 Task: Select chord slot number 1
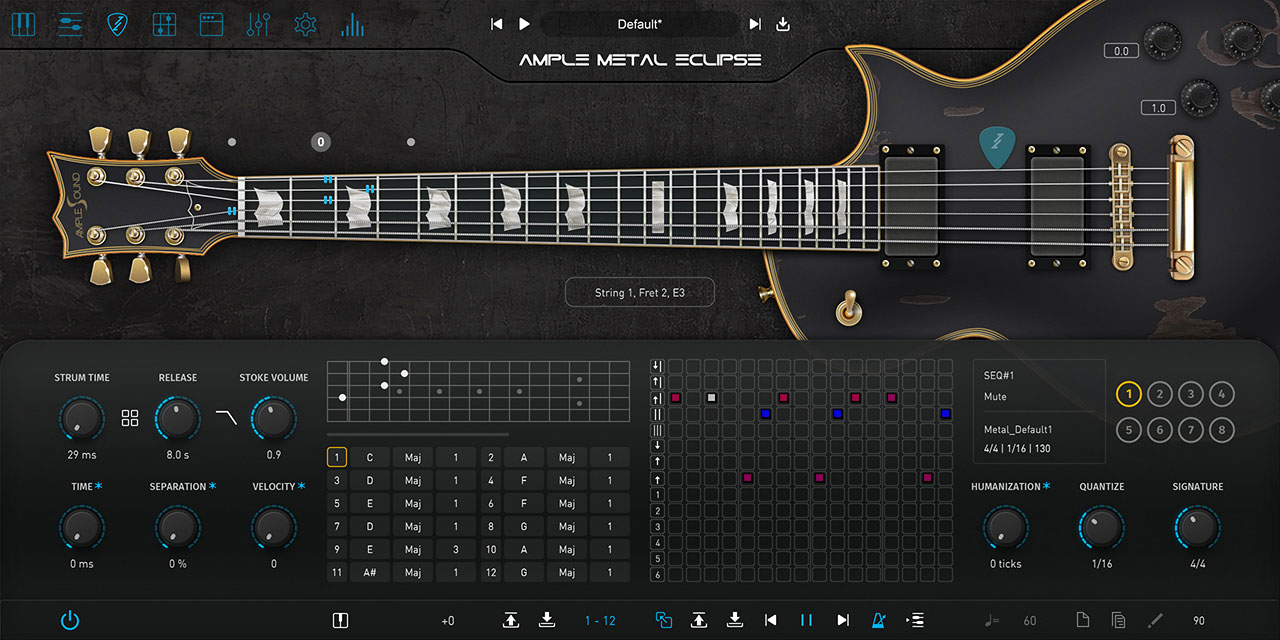337,458
